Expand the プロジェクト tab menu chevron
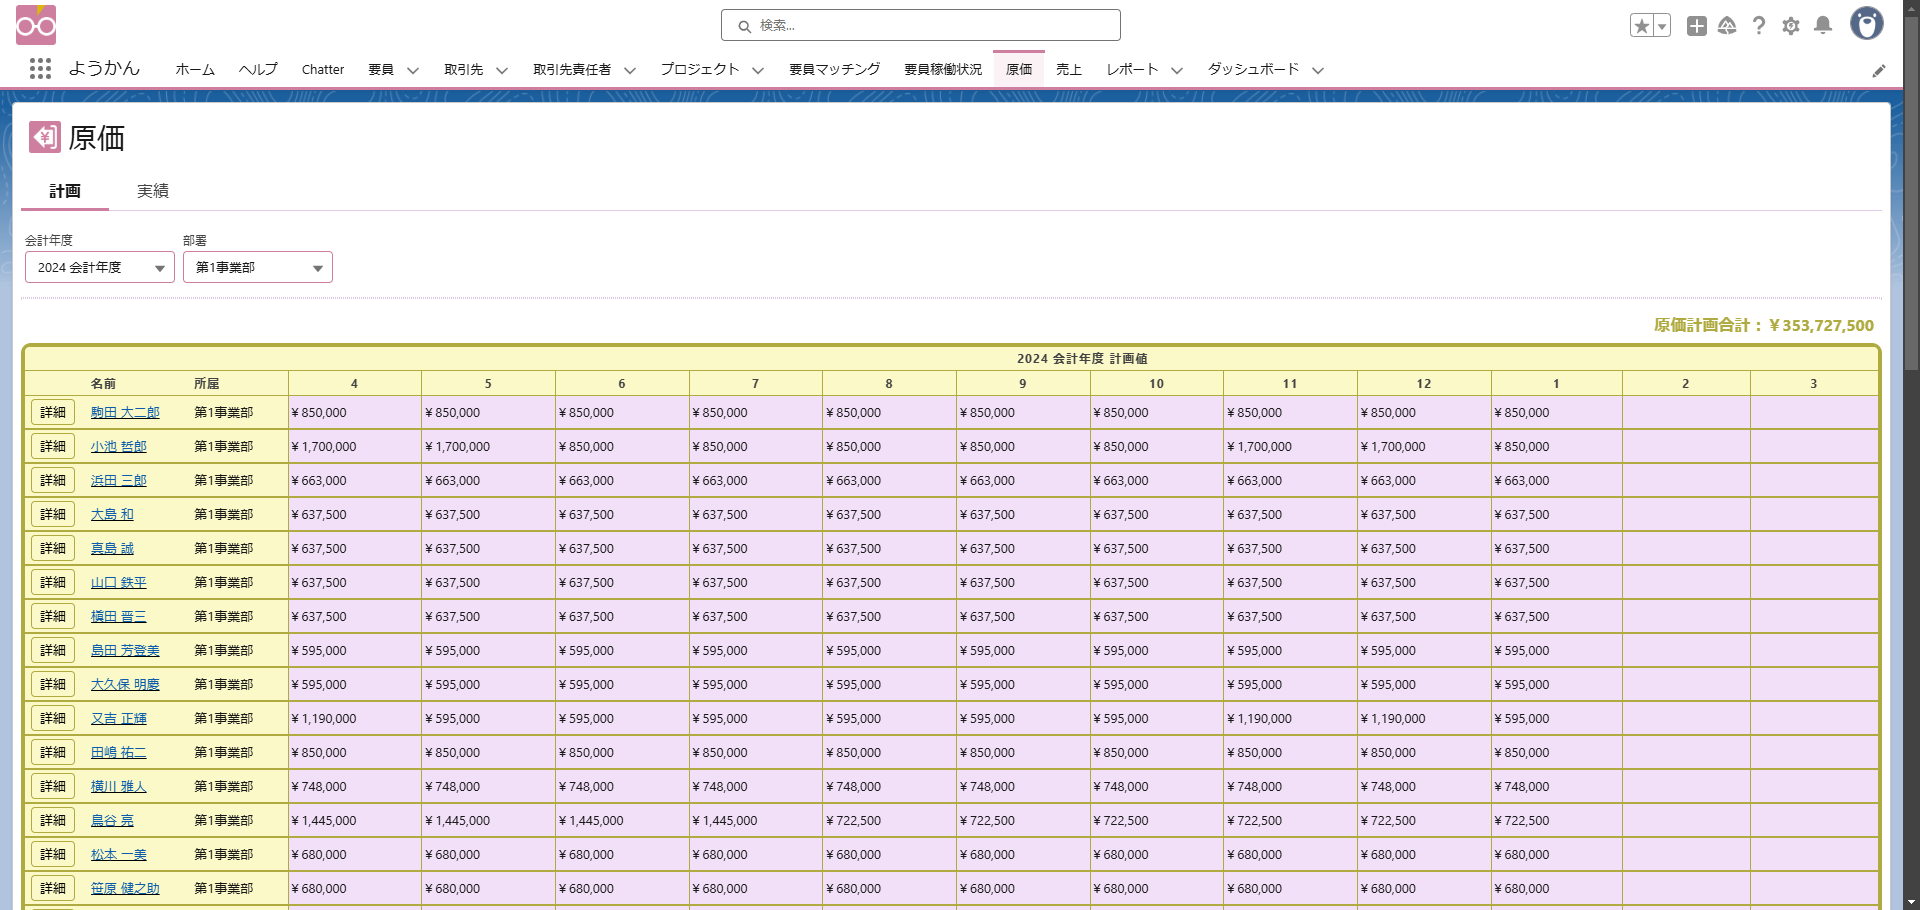1920x910 pixels. tap(758, 70)
